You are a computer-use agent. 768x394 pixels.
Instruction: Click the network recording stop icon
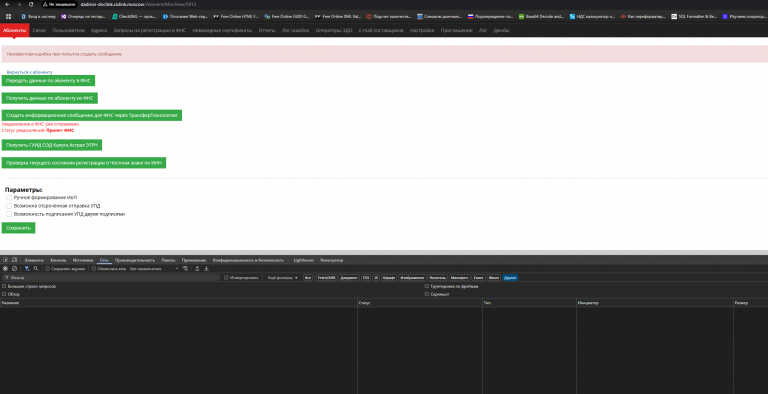(5, 269)
